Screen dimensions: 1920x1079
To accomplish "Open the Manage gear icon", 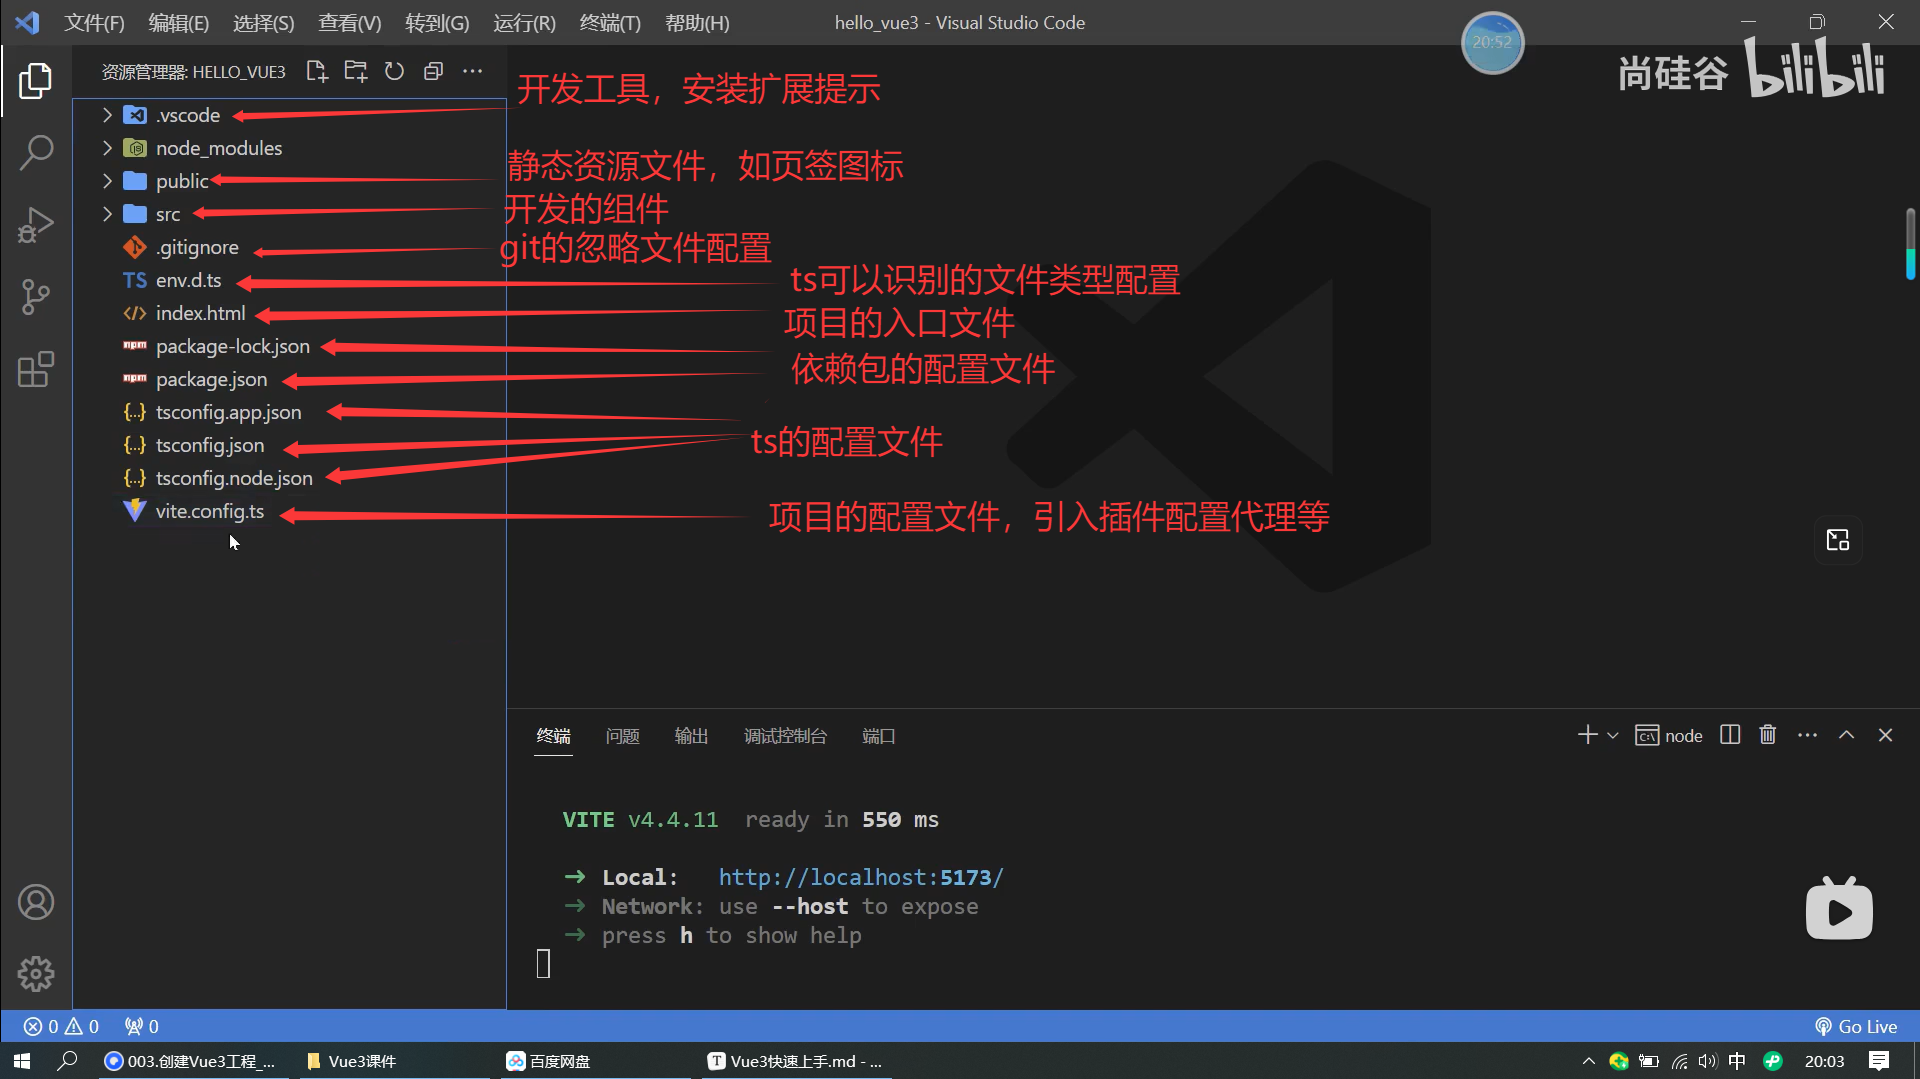I will (x=36, y=973).
